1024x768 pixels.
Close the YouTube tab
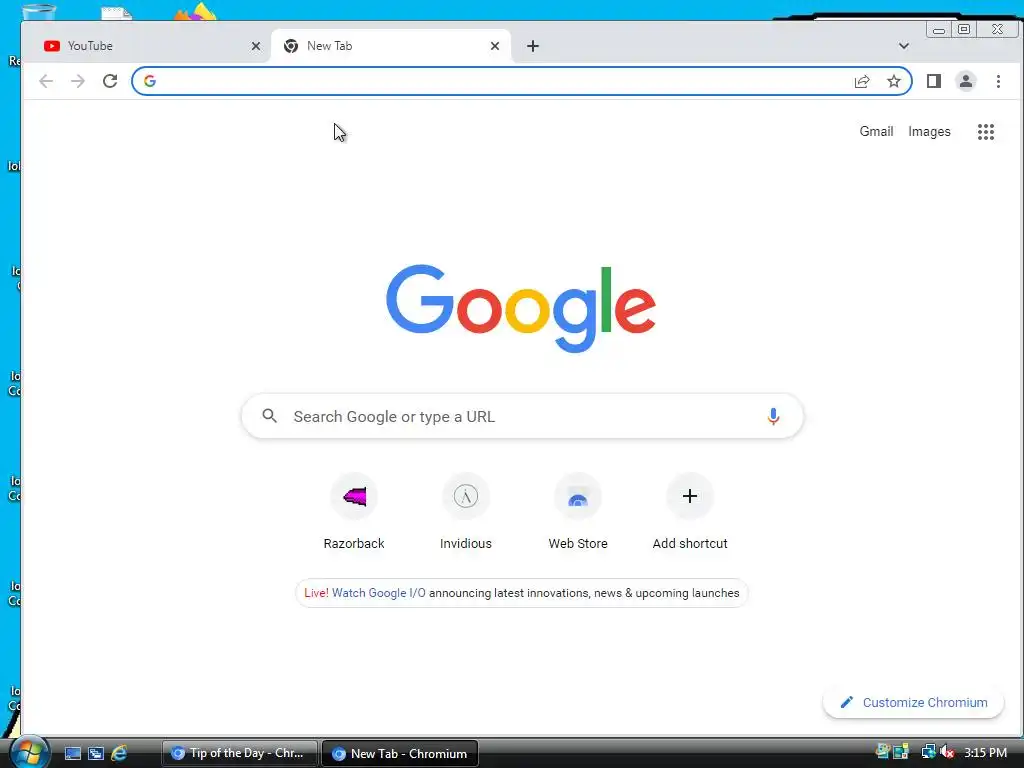pyautogui.click(x=256, y=46)
